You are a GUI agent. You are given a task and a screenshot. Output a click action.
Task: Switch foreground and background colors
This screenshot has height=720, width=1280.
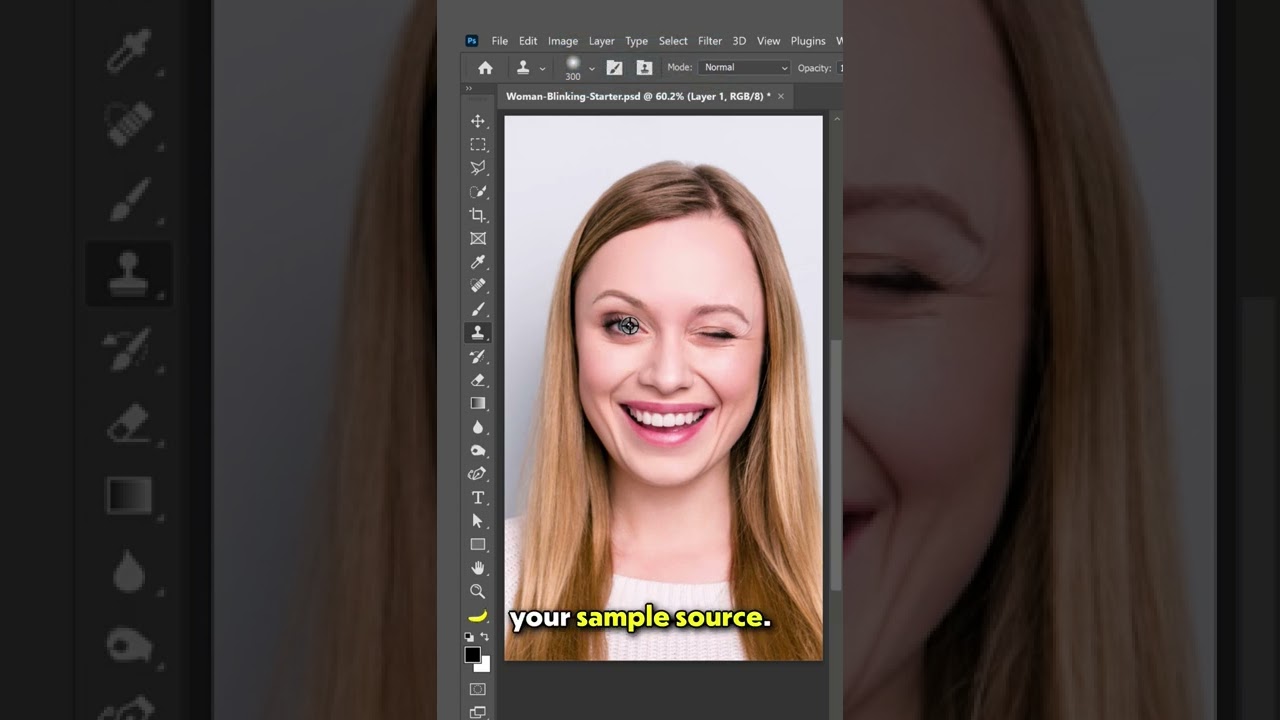pyautogui.click(x=485, y=636)
